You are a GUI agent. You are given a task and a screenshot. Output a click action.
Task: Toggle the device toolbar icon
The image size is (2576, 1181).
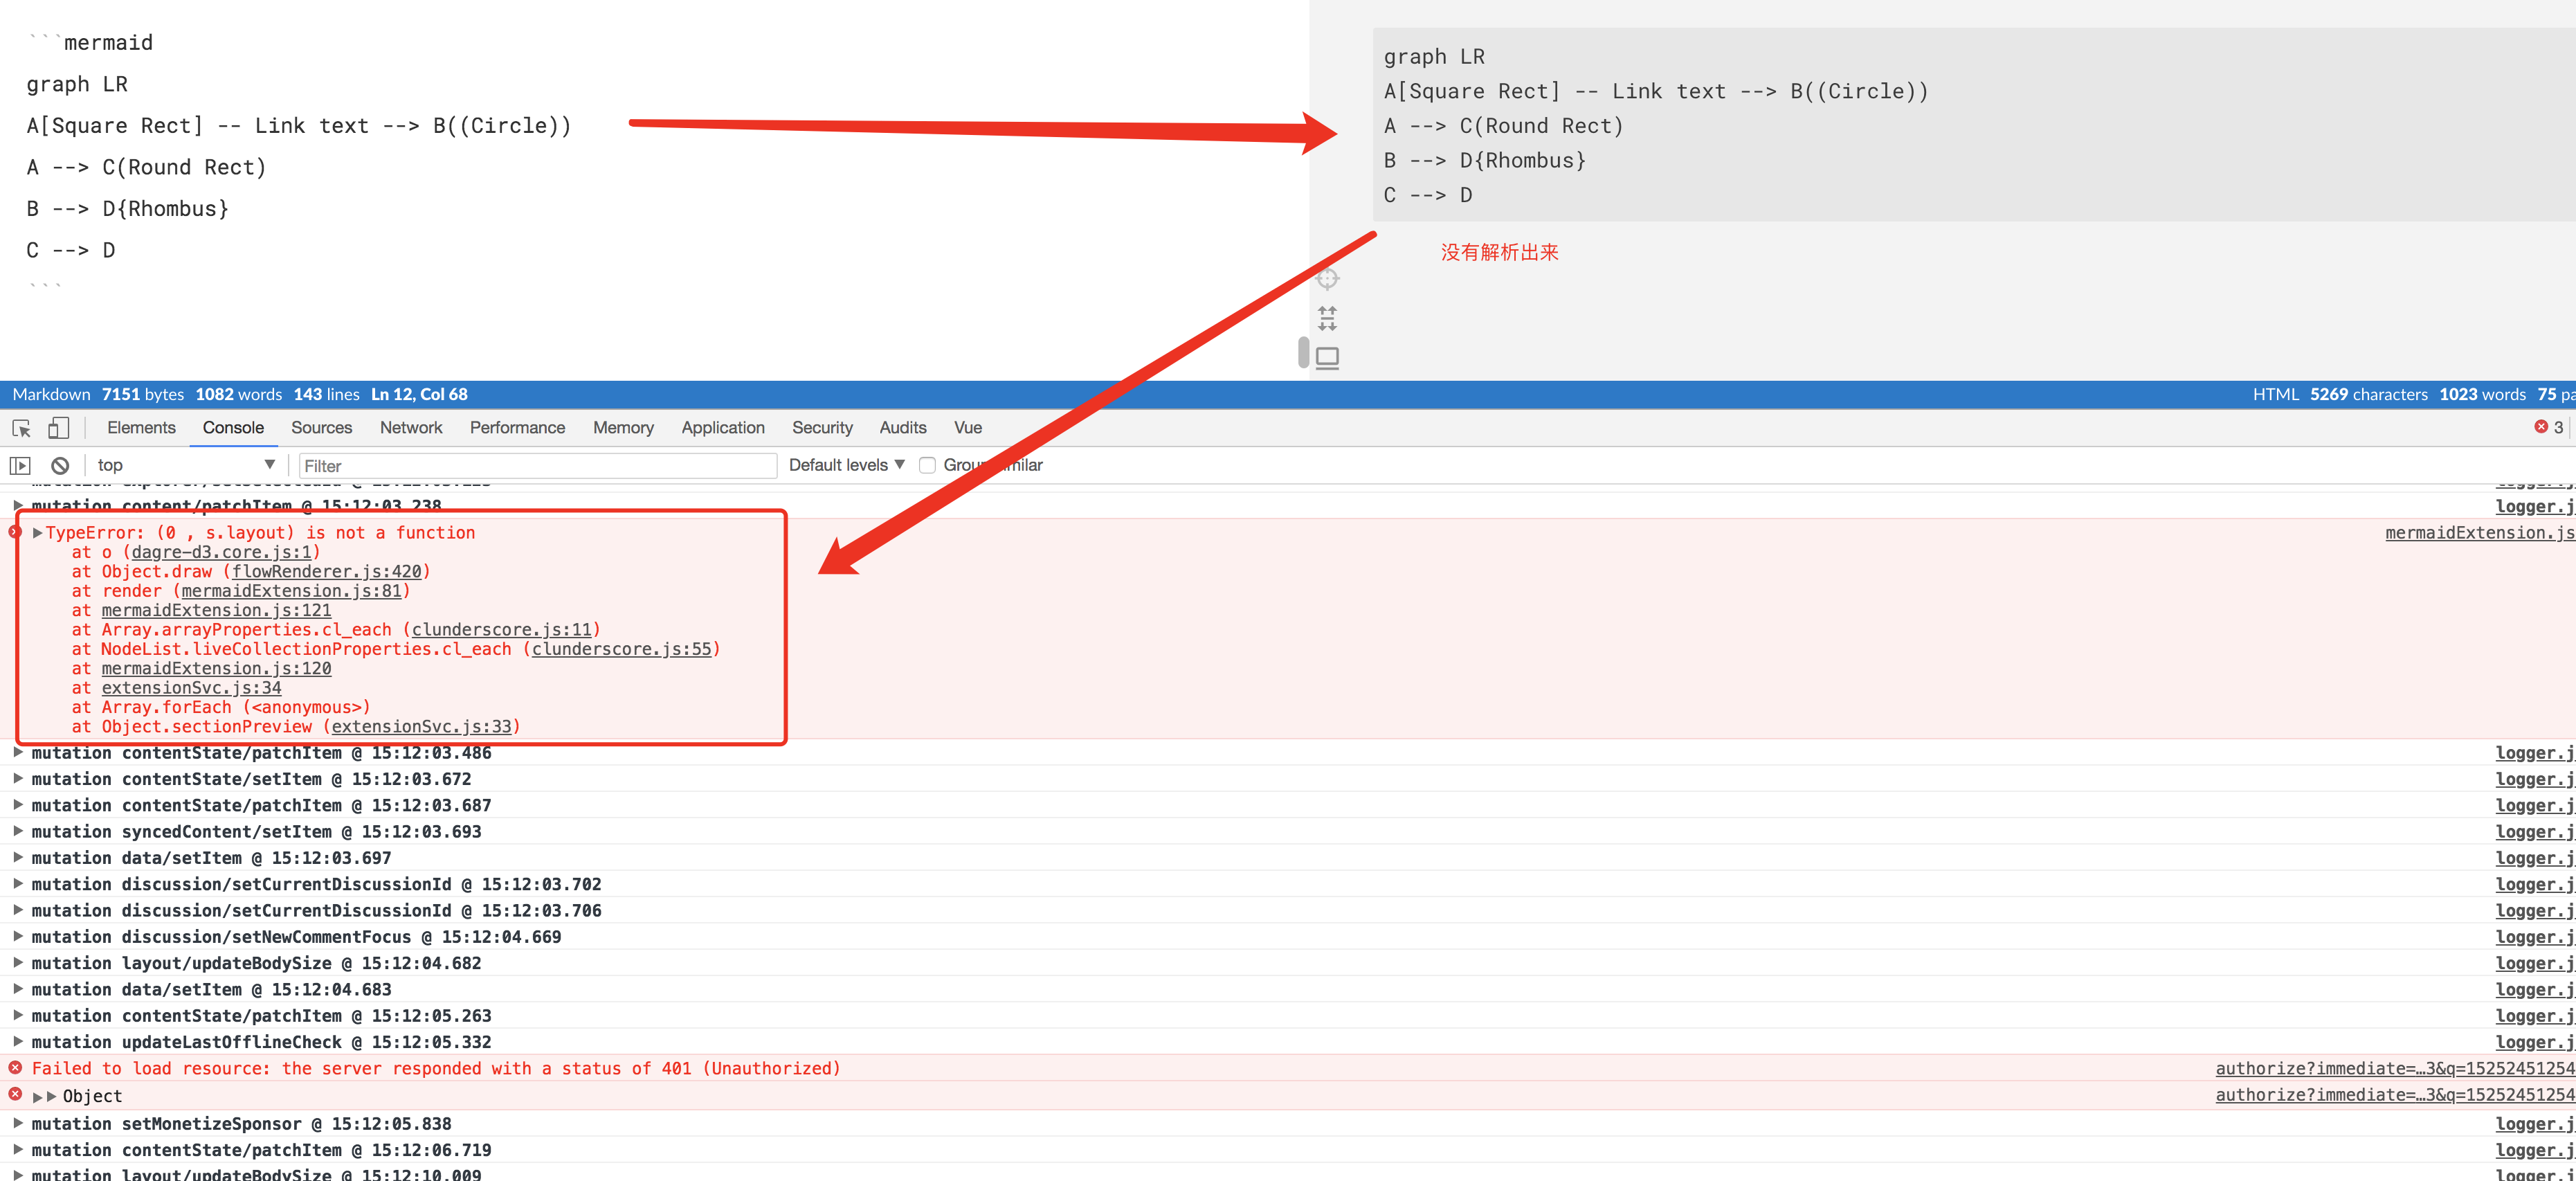59,428
